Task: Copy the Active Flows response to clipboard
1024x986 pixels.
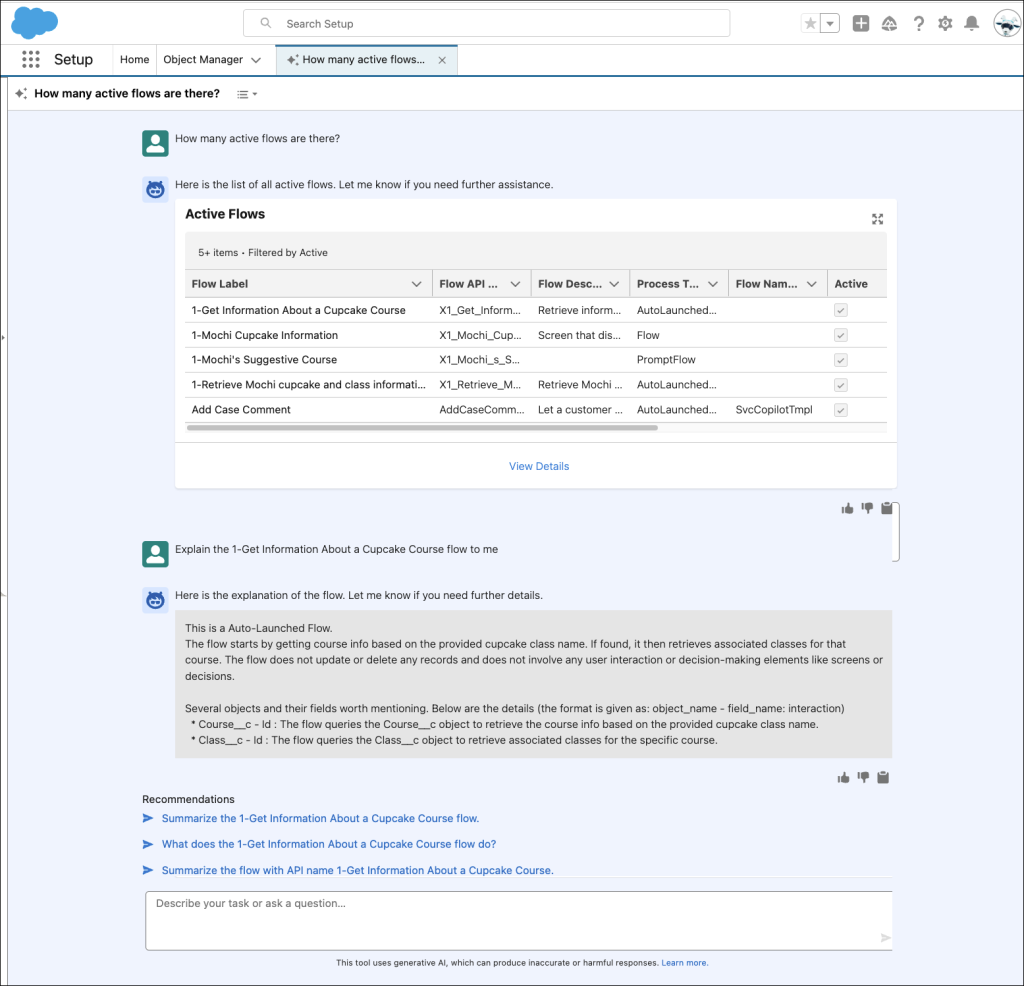Action: pyautogui.click(x=887, y=508)
